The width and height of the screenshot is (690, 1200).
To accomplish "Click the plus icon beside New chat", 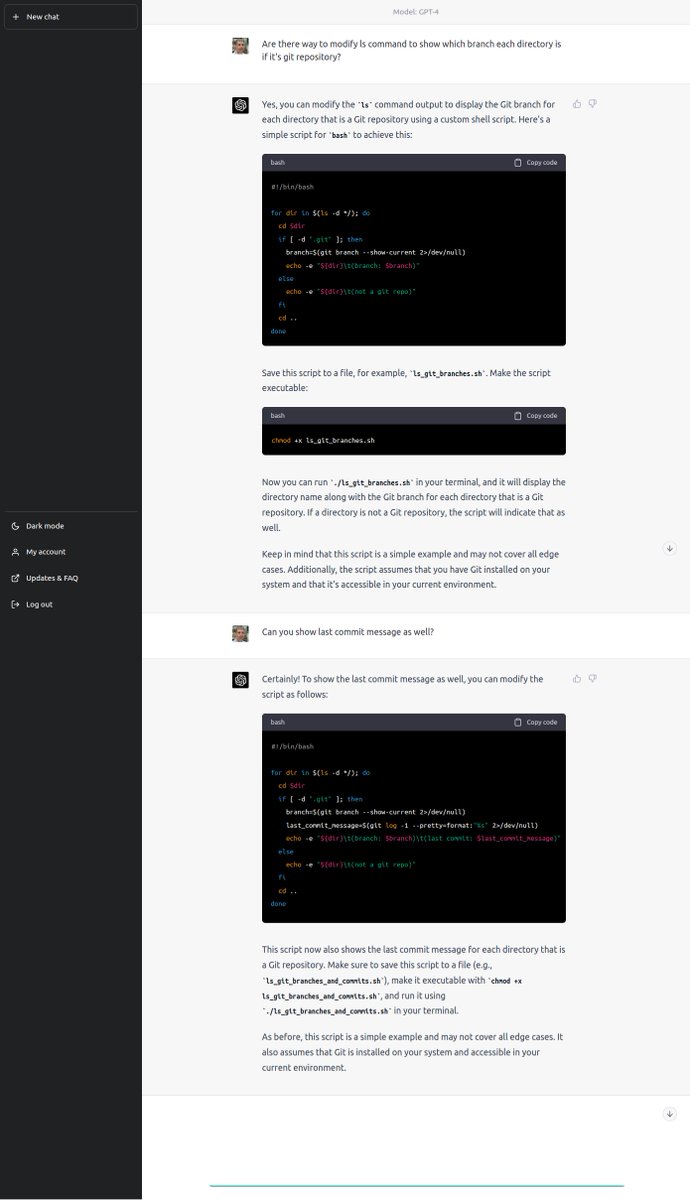I will click(x=15, y=17).
